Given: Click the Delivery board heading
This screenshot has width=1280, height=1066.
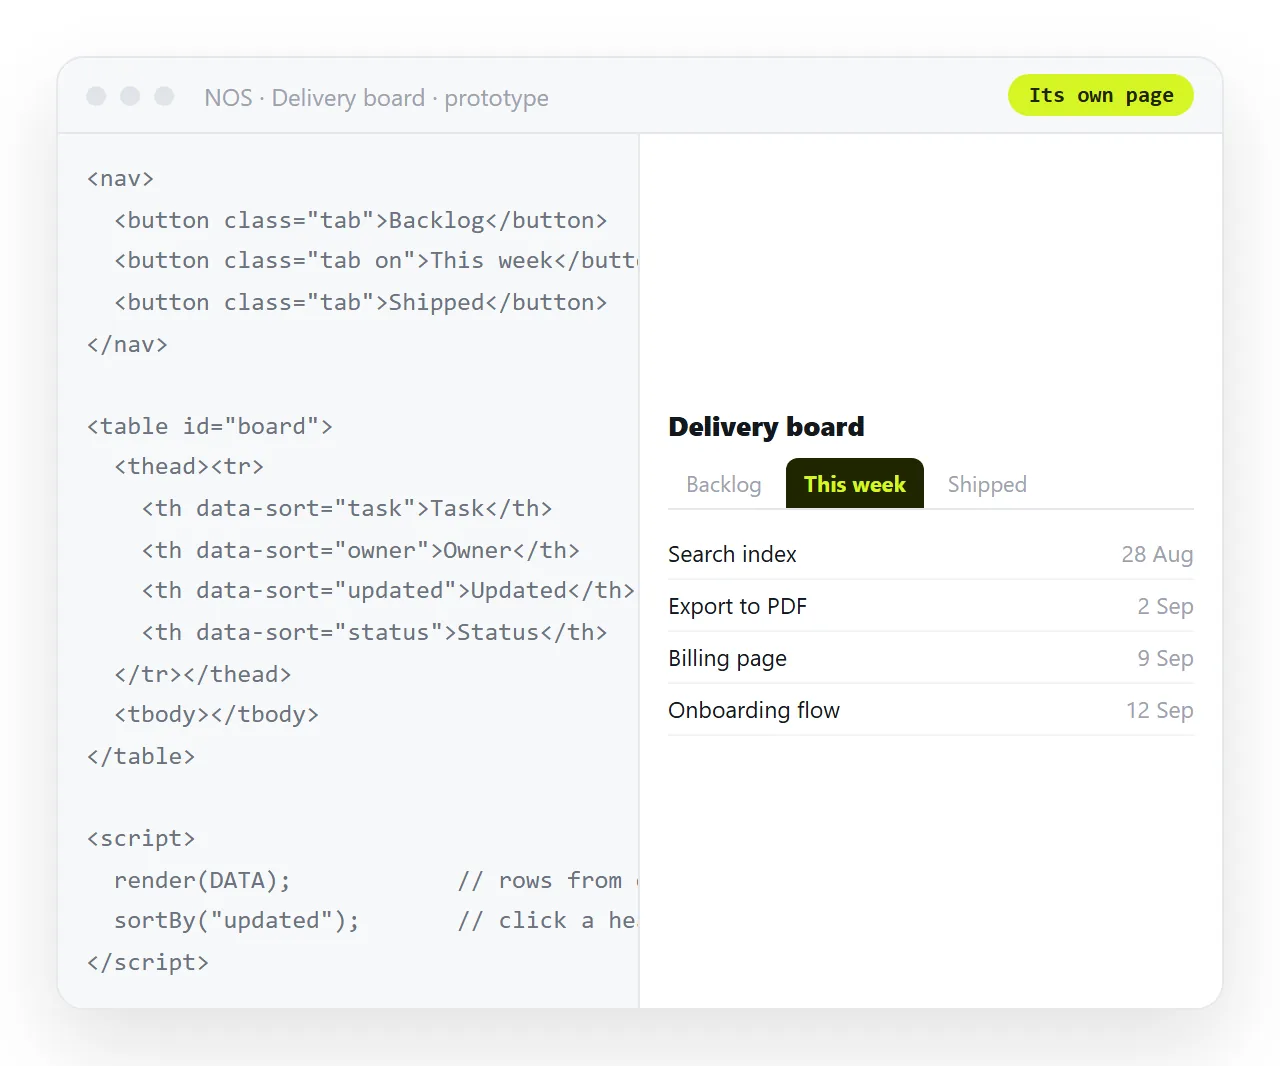Looking at the screenshot, I should pos(766,427).
